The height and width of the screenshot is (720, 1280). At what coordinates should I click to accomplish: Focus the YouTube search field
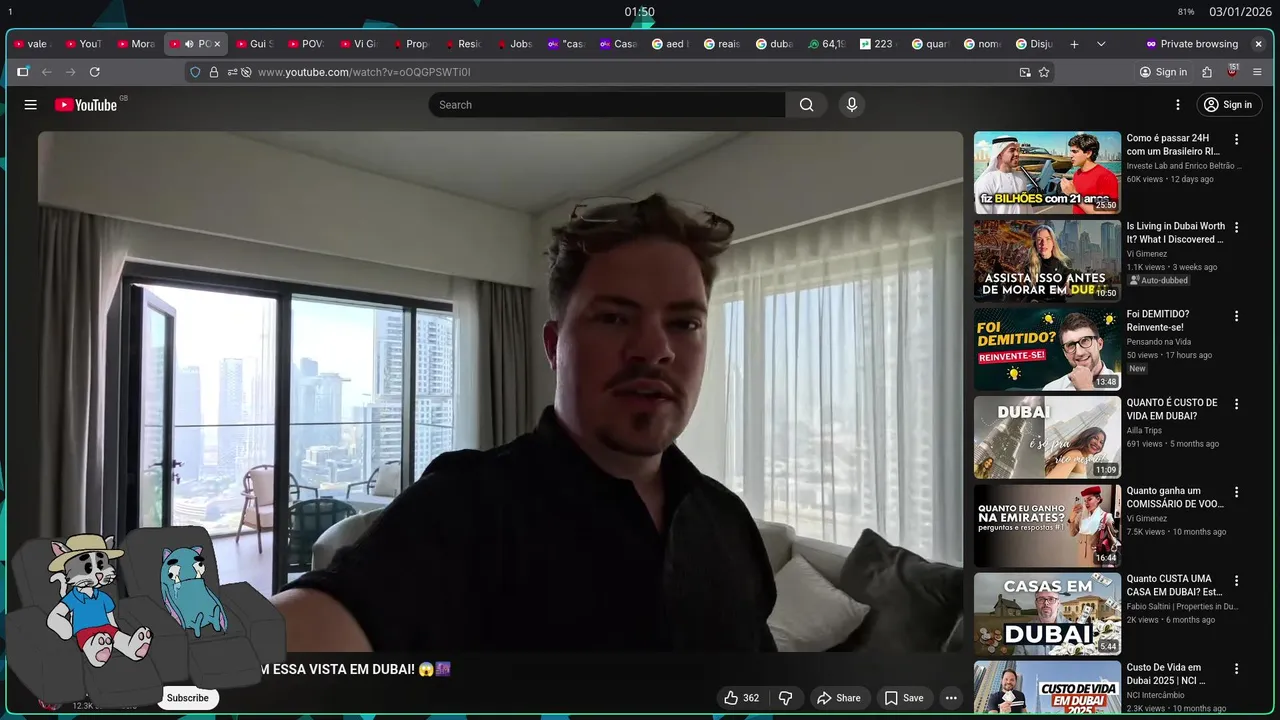click(608, 105)
